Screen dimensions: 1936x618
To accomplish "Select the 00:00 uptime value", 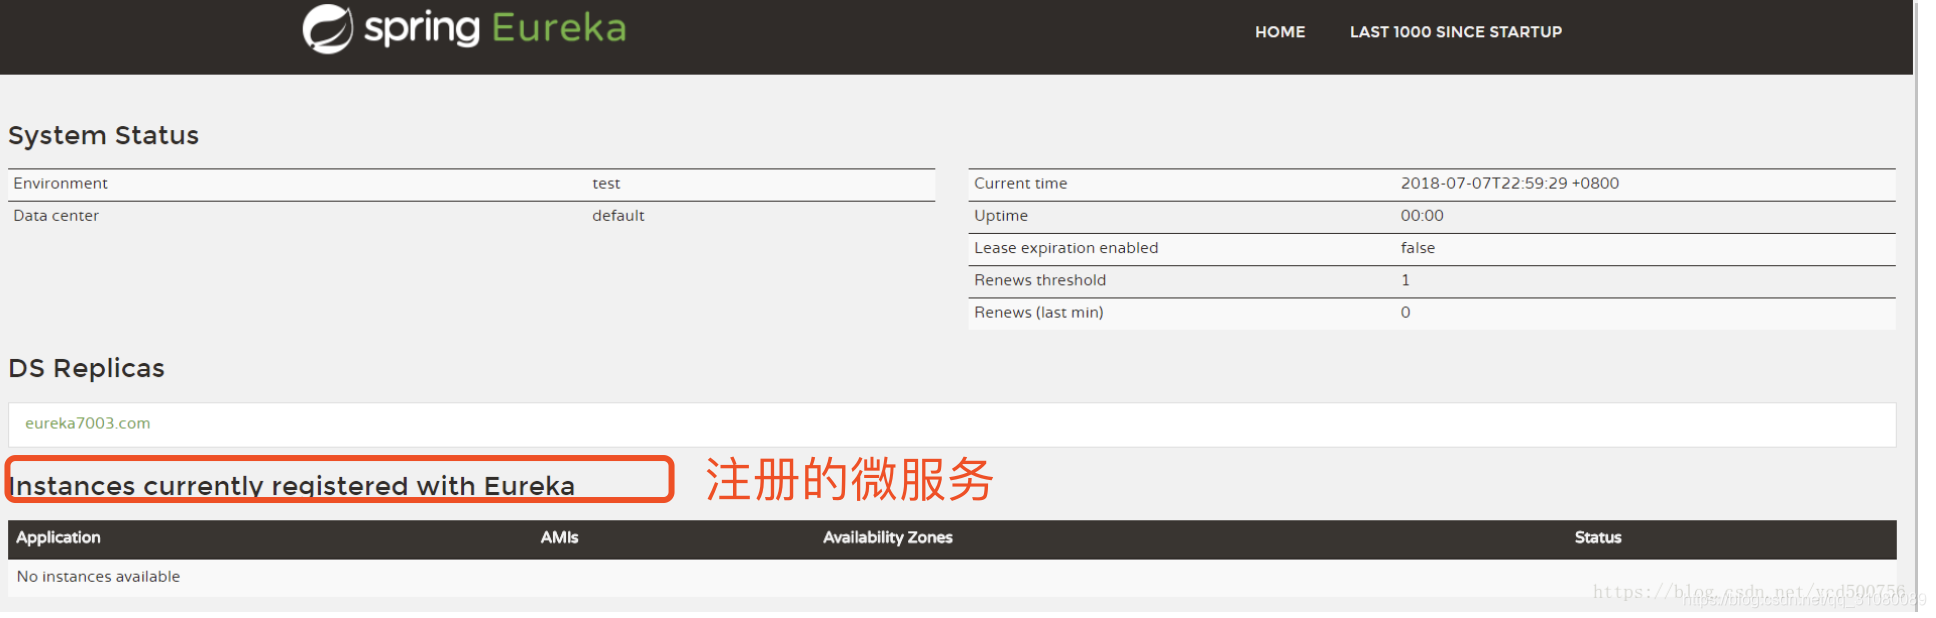I will 1422,215.
